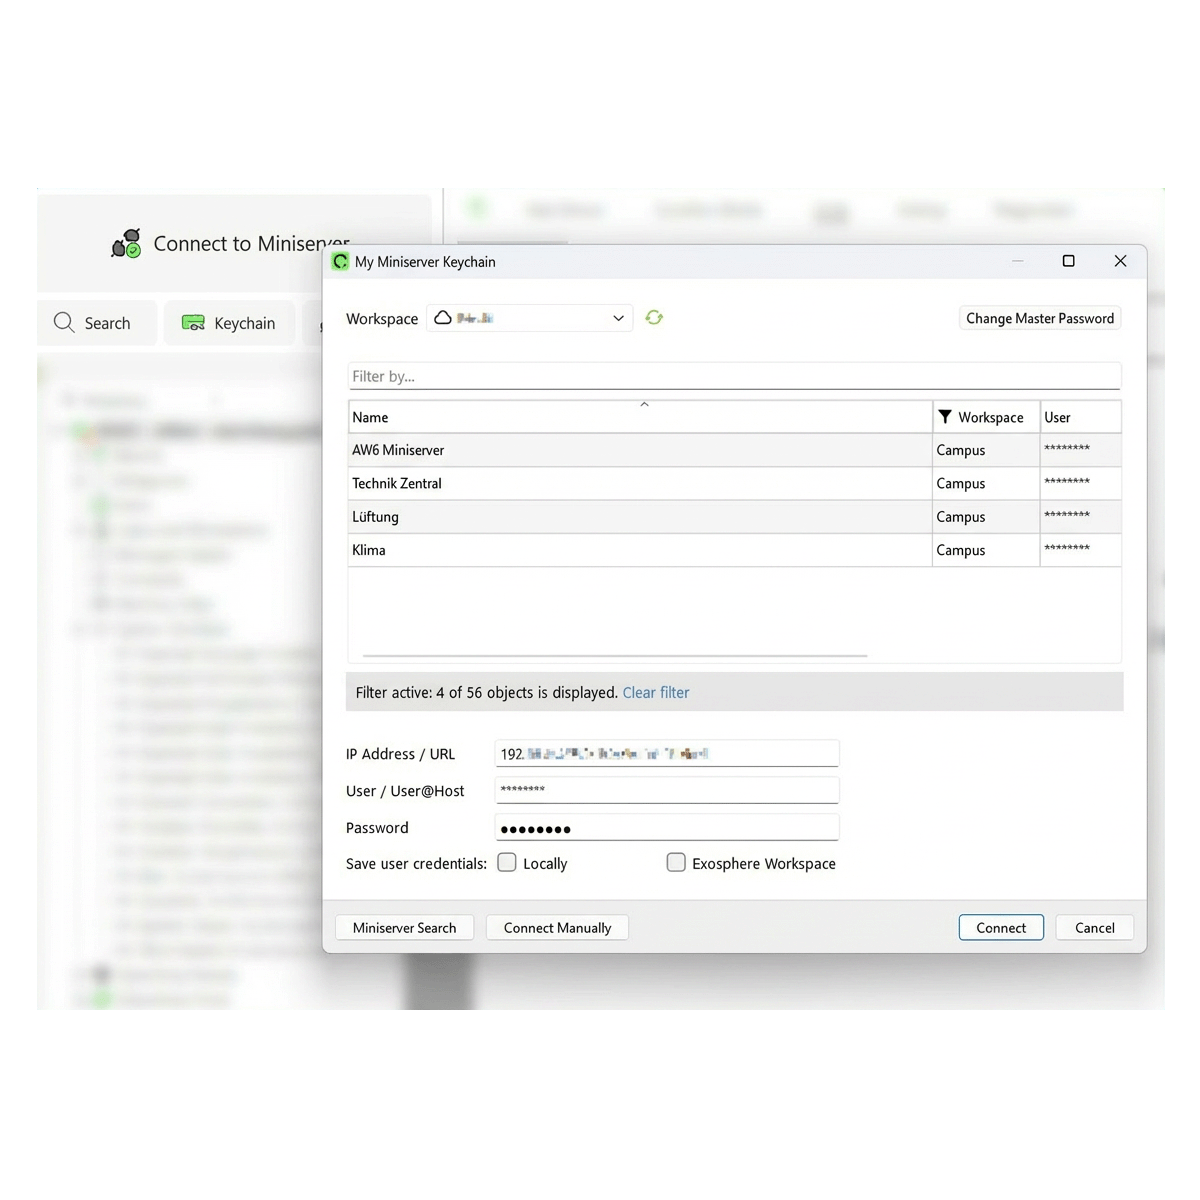Click the Clear filter link
Image resolution: width=1200 pixels, height=1200 pixels.
(656, 692)
